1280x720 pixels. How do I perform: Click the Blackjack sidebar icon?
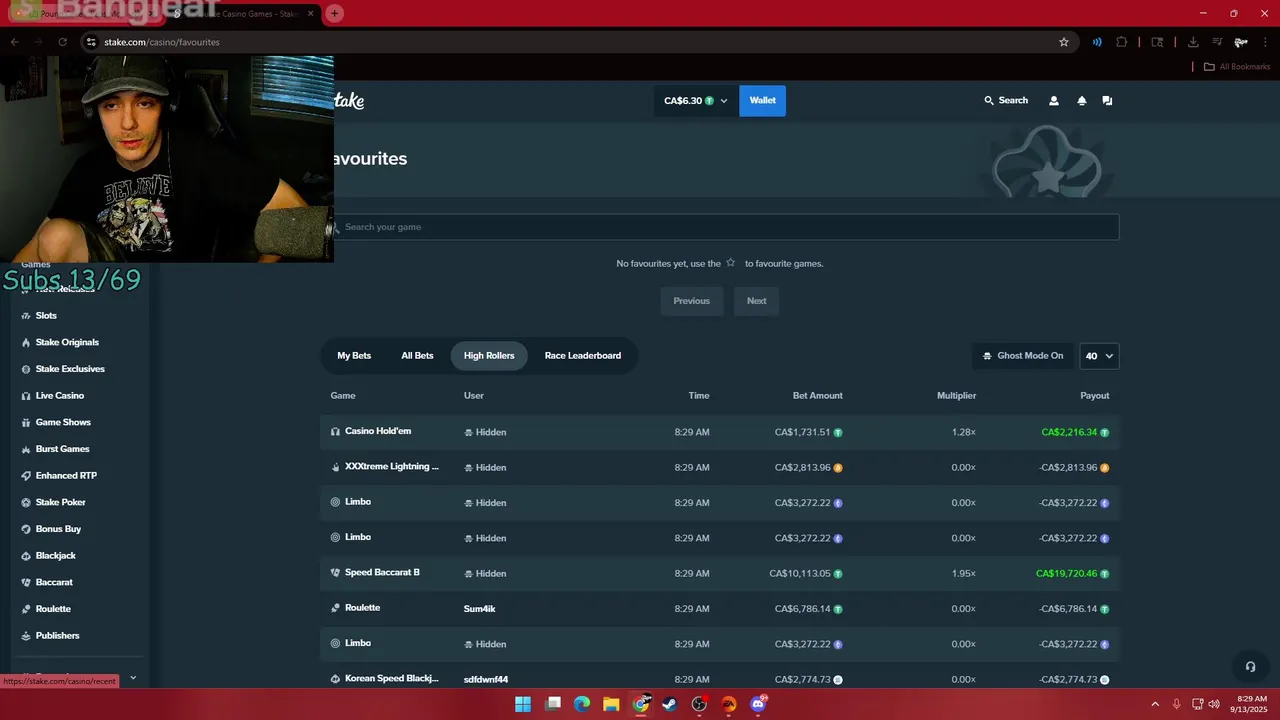coord(26,556)
